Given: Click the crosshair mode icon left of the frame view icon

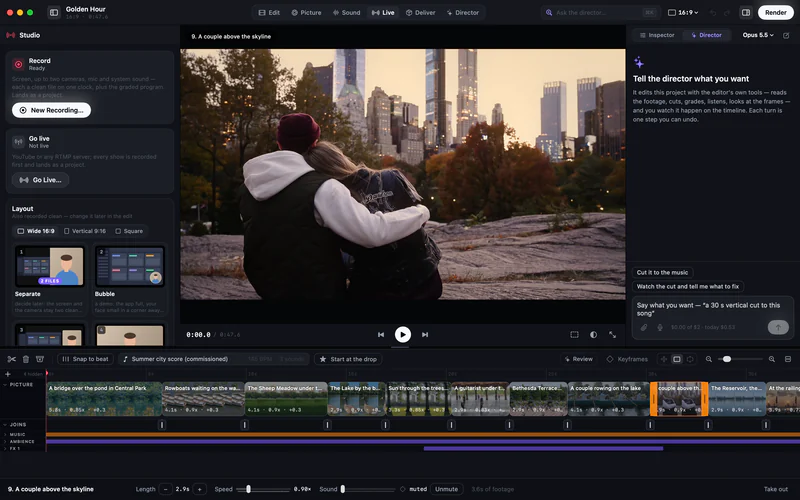Looking at the screenshot, I should coord(664,359).
